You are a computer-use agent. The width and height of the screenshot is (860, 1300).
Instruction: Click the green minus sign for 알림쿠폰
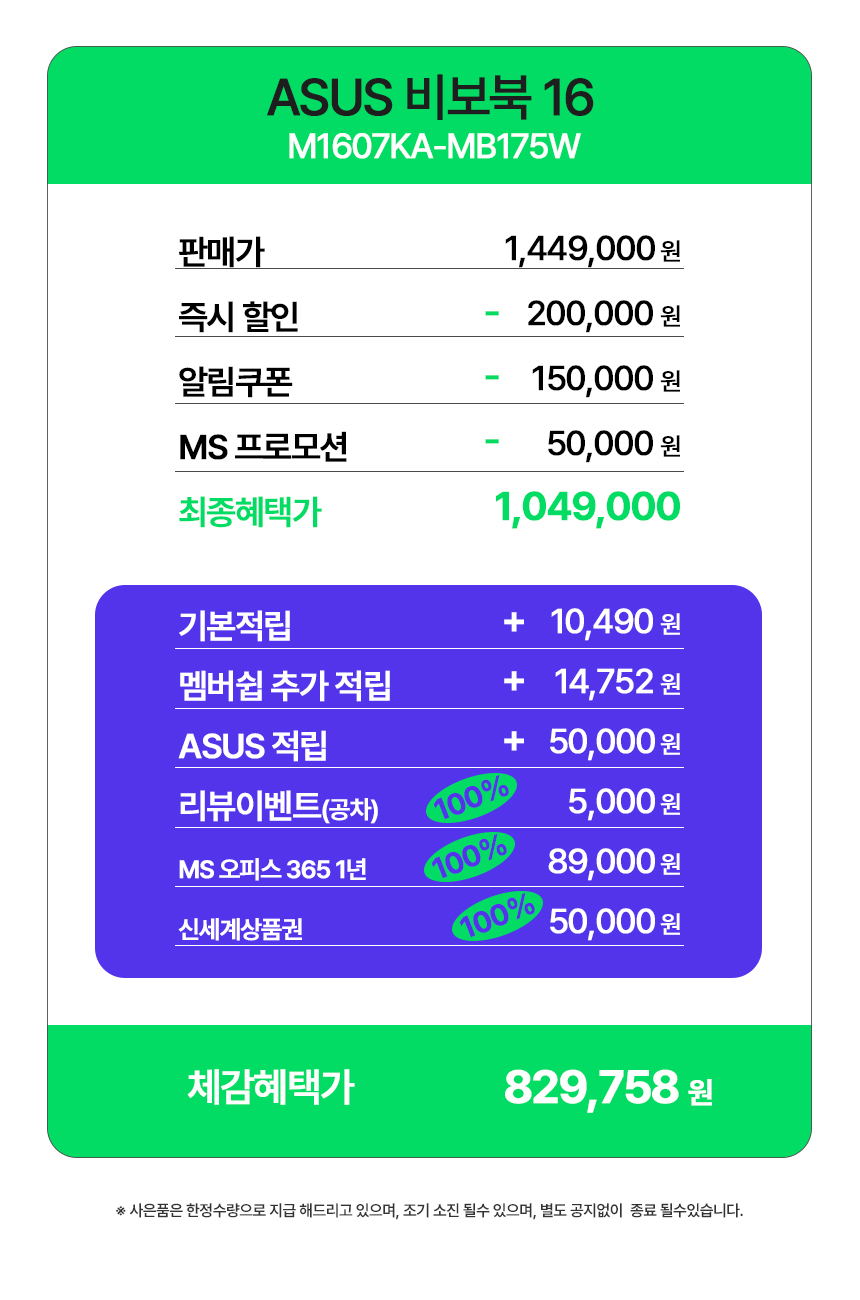click(491, 377)
